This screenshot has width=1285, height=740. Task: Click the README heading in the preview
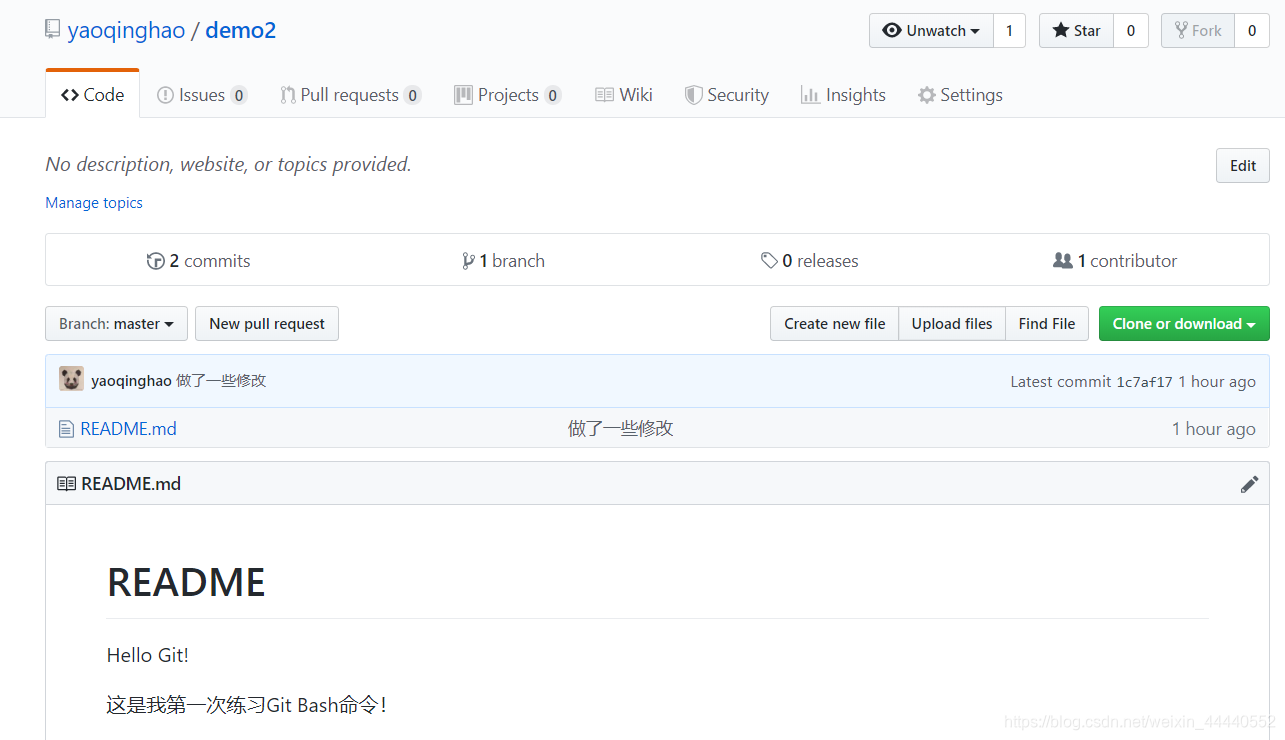pos(186,582)
